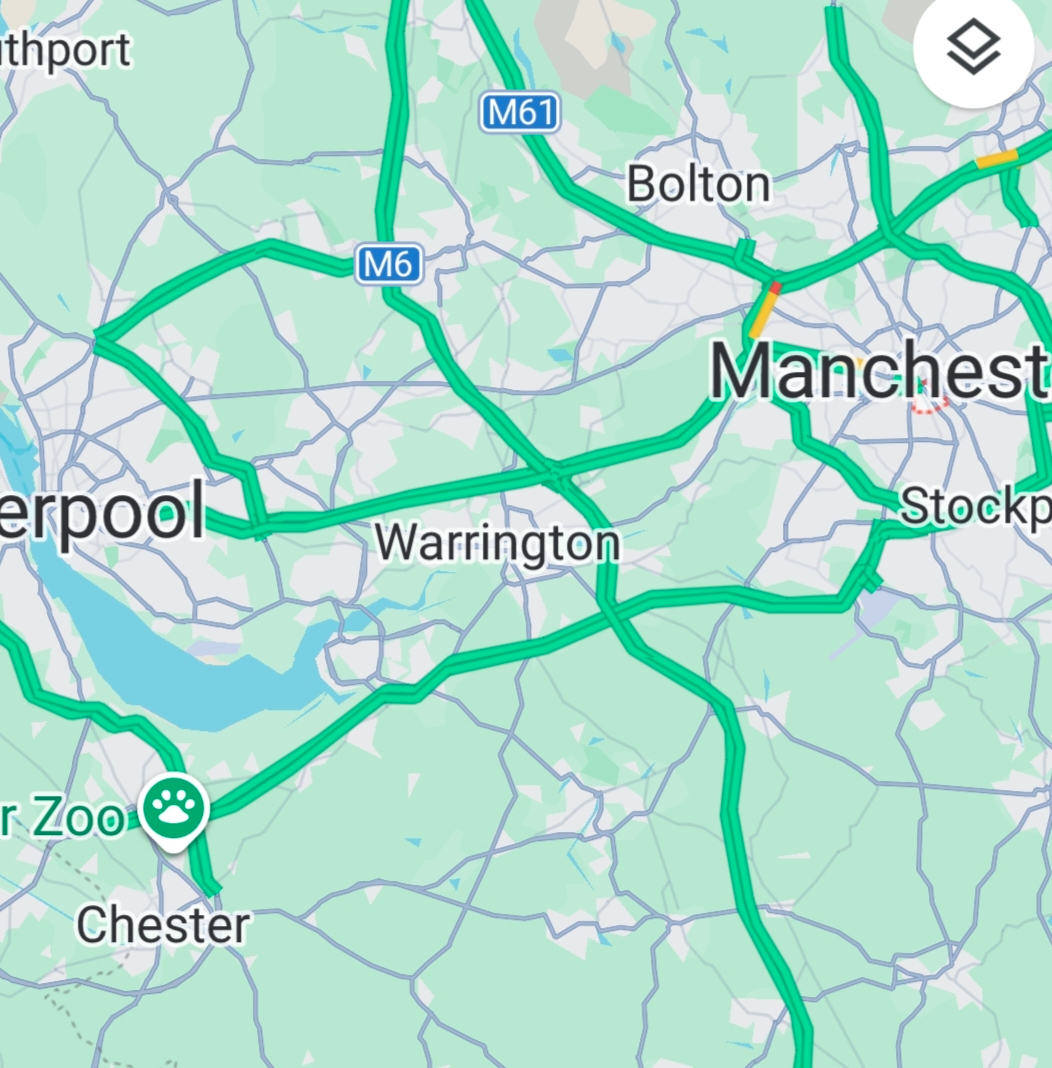Tap the Chester city label
This screenshot has width=1052, height=1068.
coord(163,925)
